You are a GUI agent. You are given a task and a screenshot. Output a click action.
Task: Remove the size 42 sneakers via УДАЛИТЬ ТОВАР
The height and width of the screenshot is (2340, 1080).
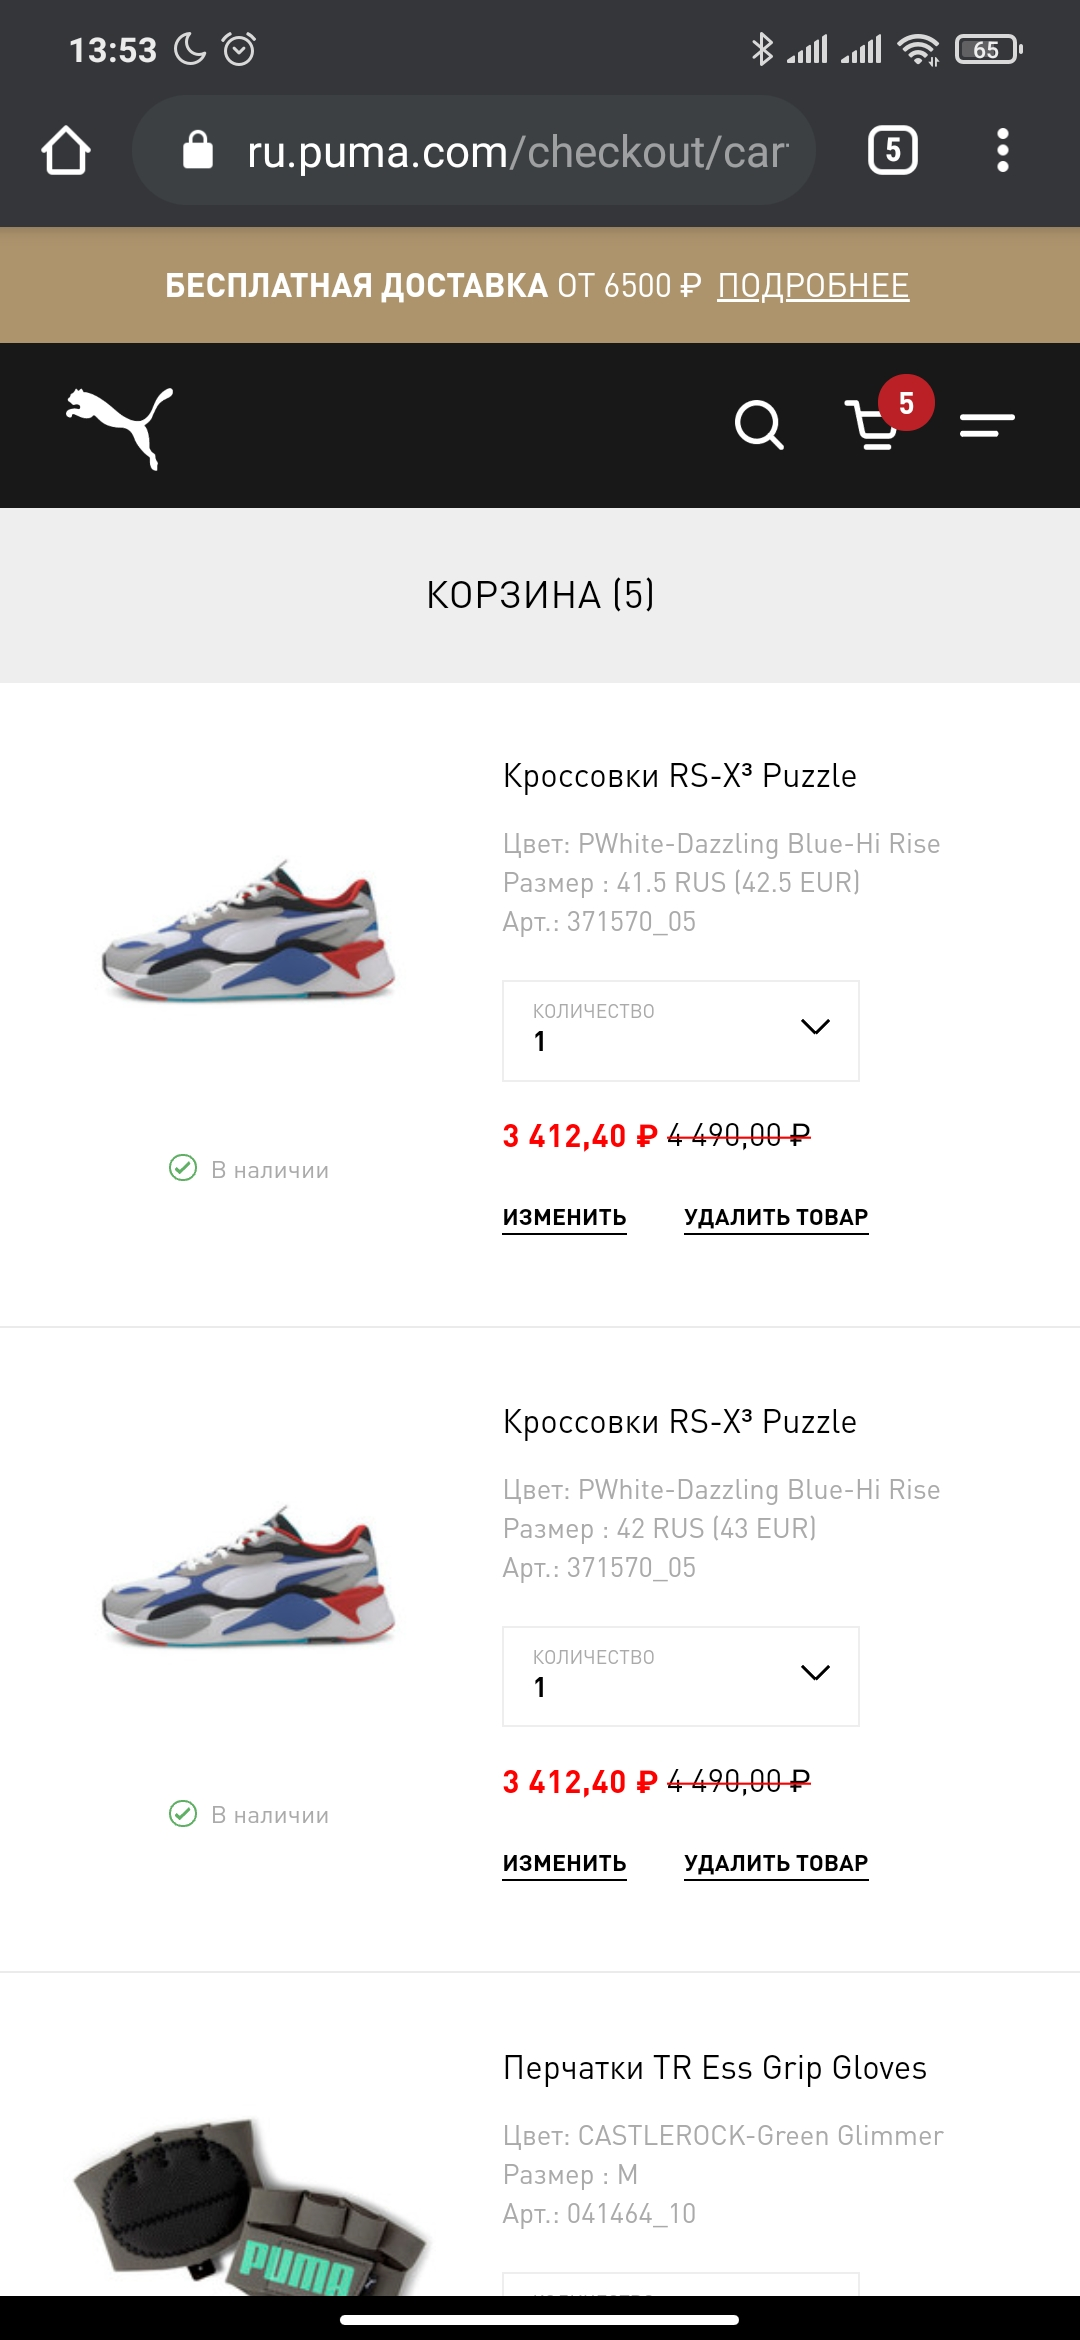776,1864
